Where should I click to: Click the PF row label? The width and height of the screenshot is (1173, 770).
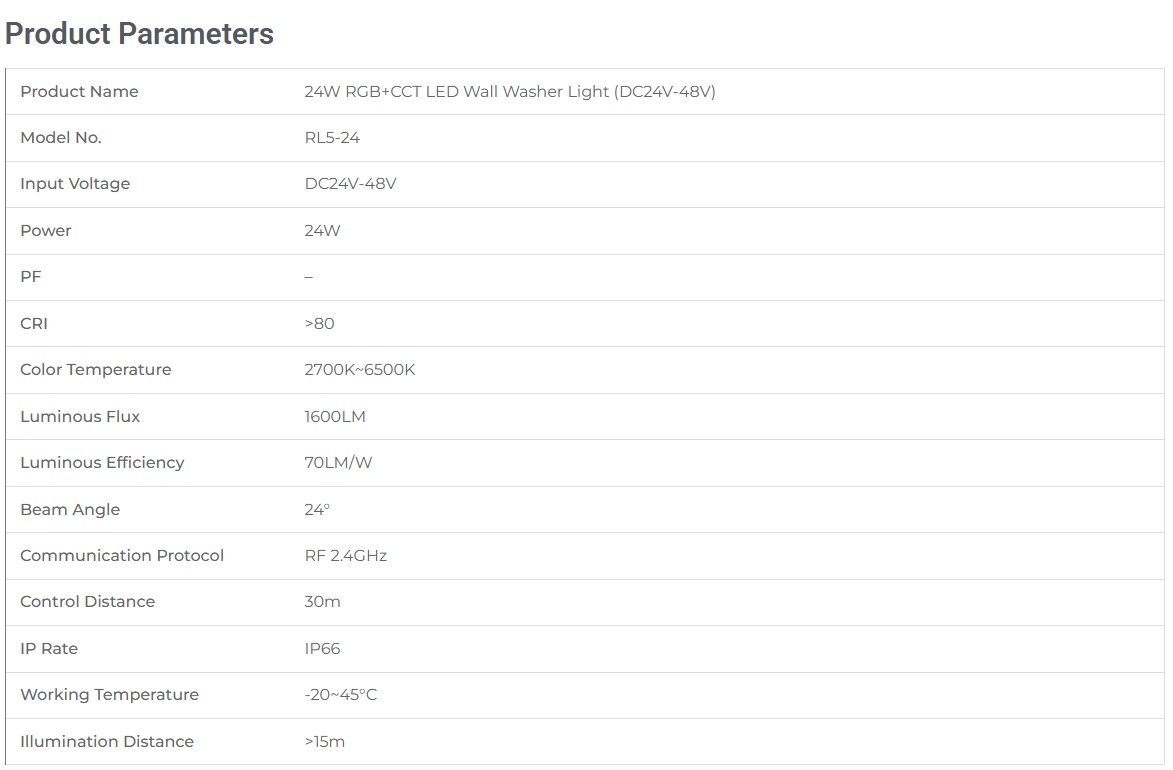(x=31, y=277)
